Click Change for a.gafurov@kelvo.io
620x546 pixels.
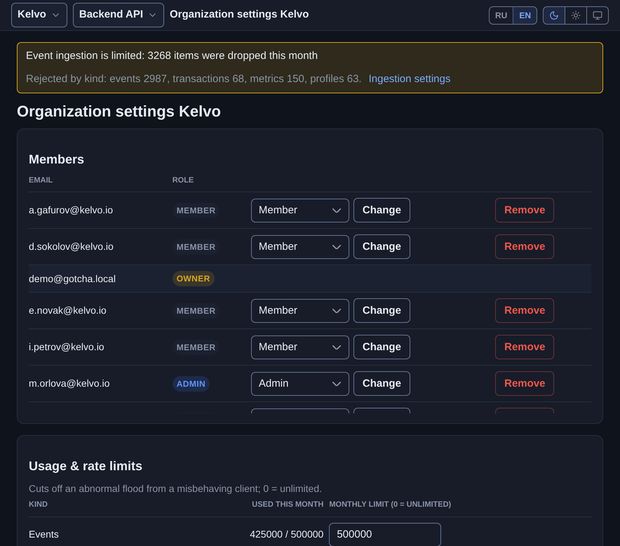tap(382, 210)
